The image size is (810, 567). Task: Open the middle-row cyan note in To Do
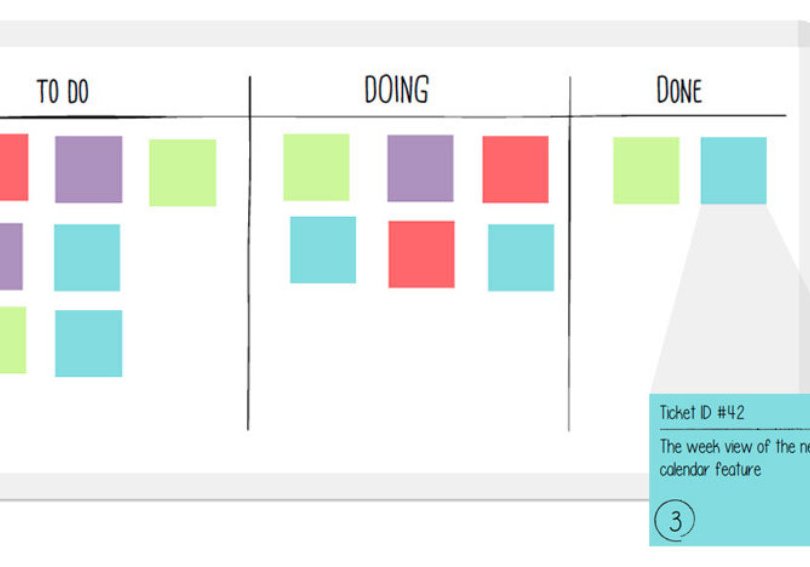point(87,257)
